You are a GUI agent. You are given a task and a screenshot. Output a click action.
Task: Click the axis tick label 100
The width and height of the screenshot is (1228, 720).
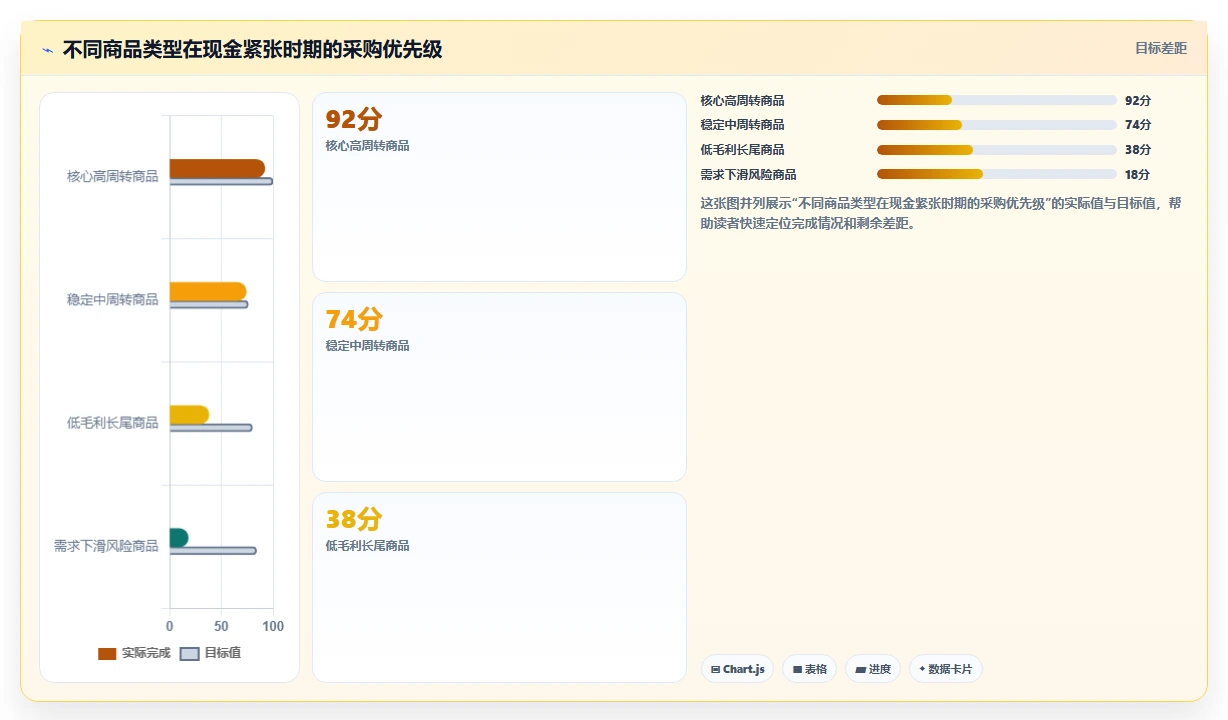pos(273,626)
